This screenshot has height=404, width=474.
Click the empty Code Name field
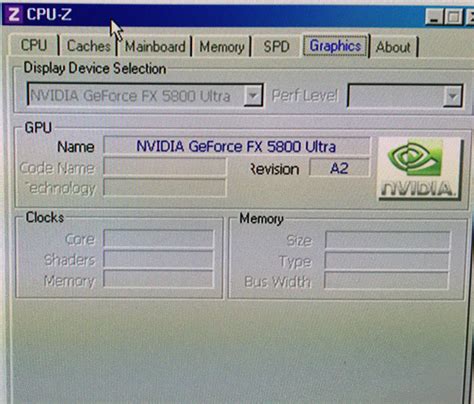(165, 167)
